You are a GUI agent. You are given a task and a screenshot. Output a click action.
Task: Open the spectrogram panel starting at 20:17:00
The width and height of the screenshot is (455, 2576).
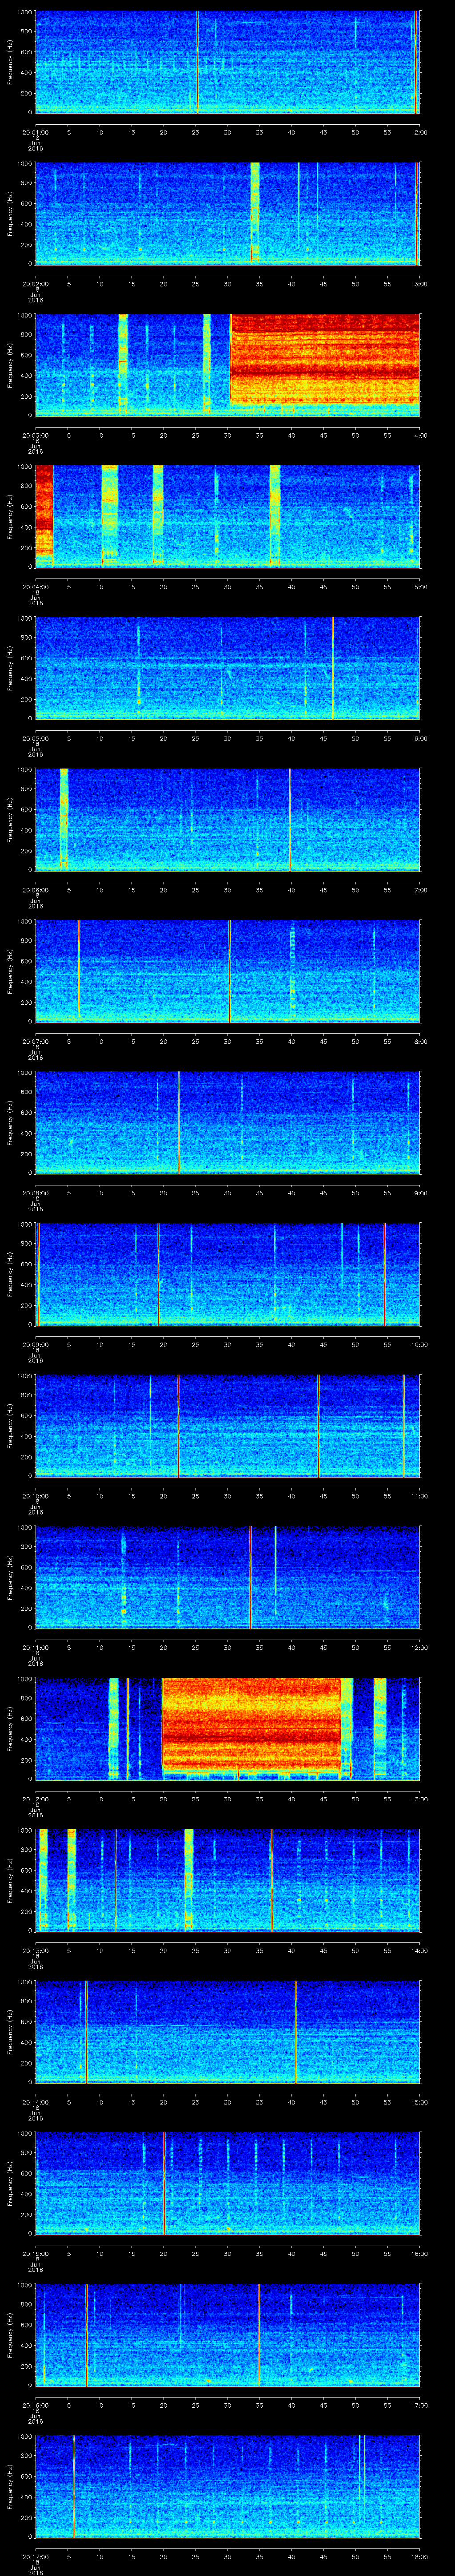point(228,2488)
